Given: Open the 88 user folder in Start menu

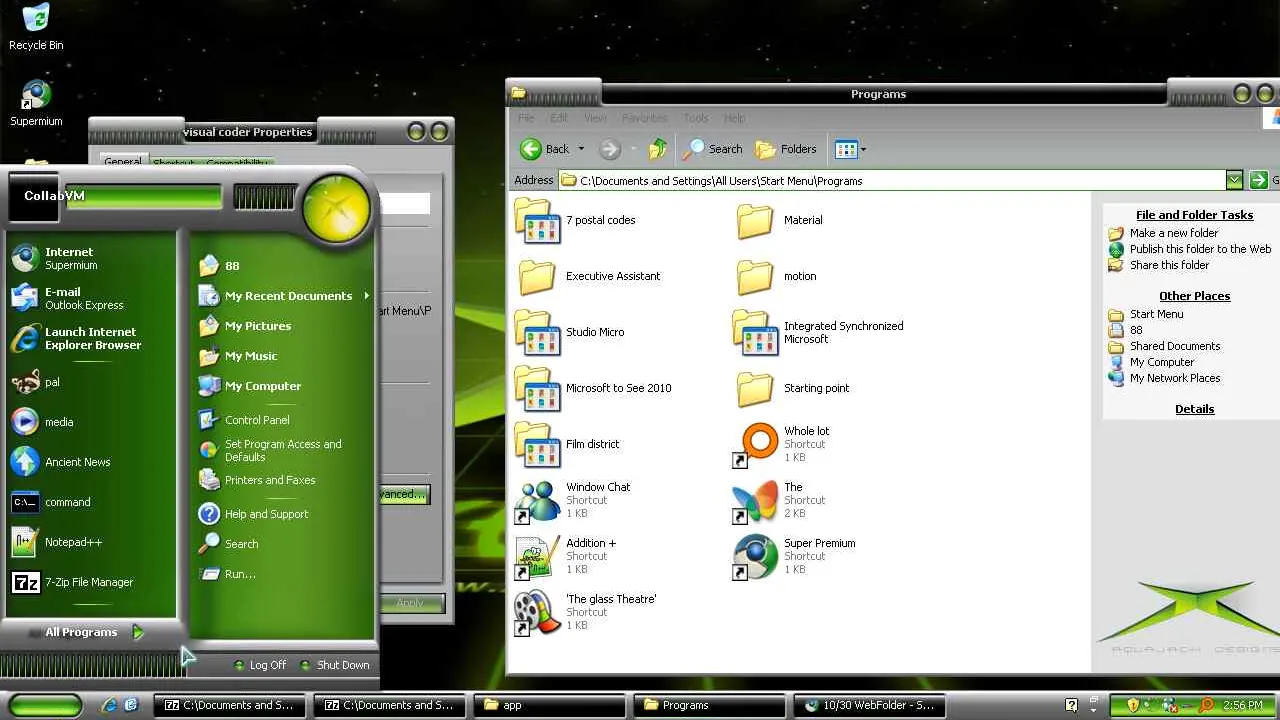Looking at the screenshot, I should (x=283, y=266).
